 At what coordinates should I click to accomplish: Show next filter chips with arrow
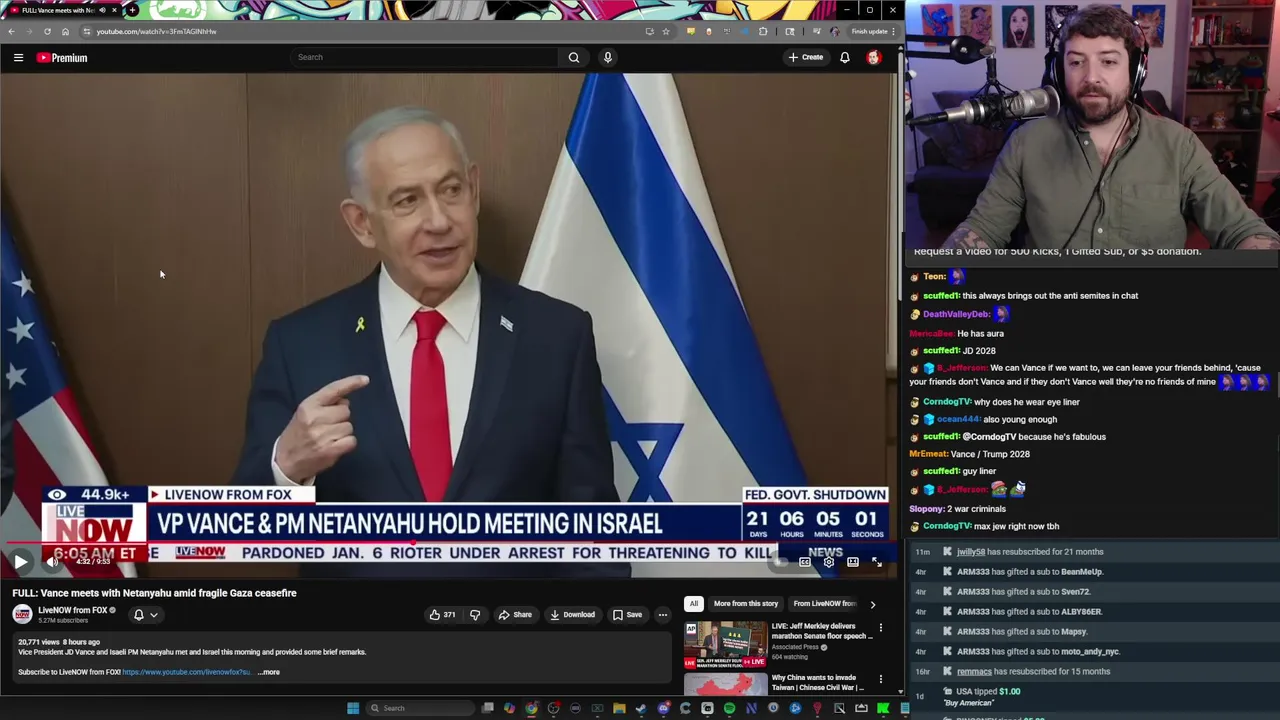pyautogui.click(x=872, y=604)
